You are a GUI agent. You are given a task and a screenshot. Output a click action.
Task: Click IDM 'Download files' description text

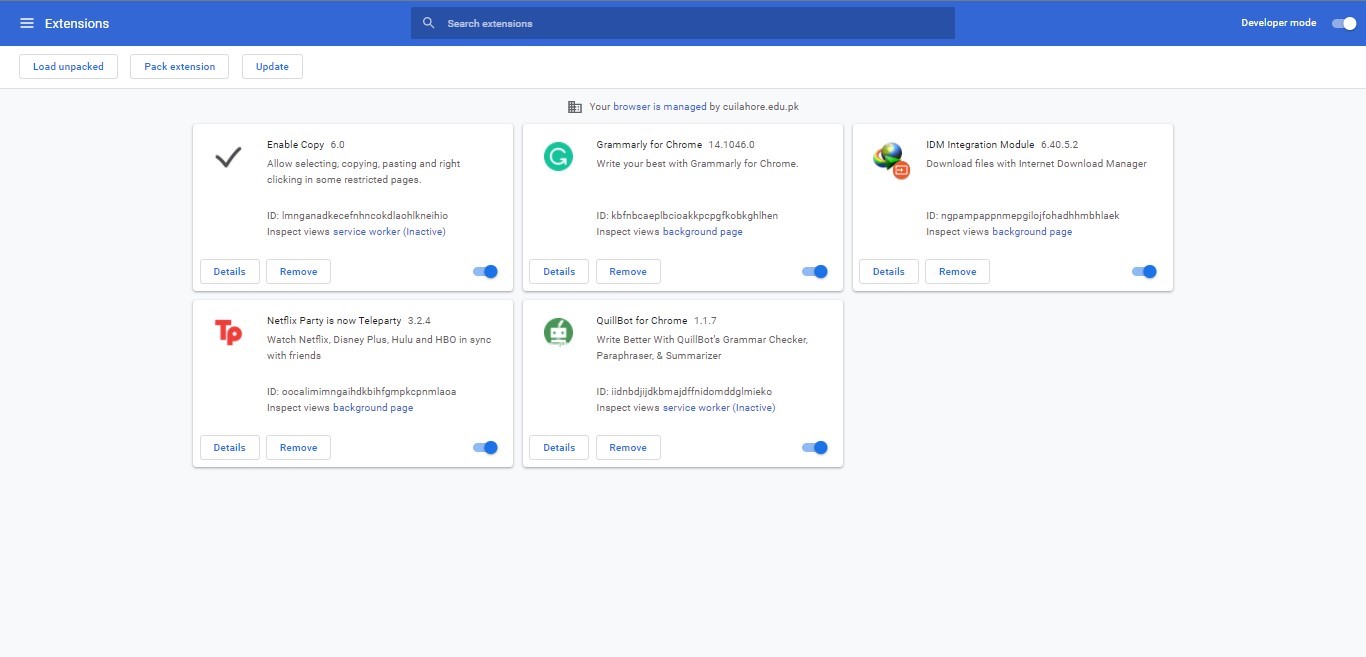coord(1036,164)
